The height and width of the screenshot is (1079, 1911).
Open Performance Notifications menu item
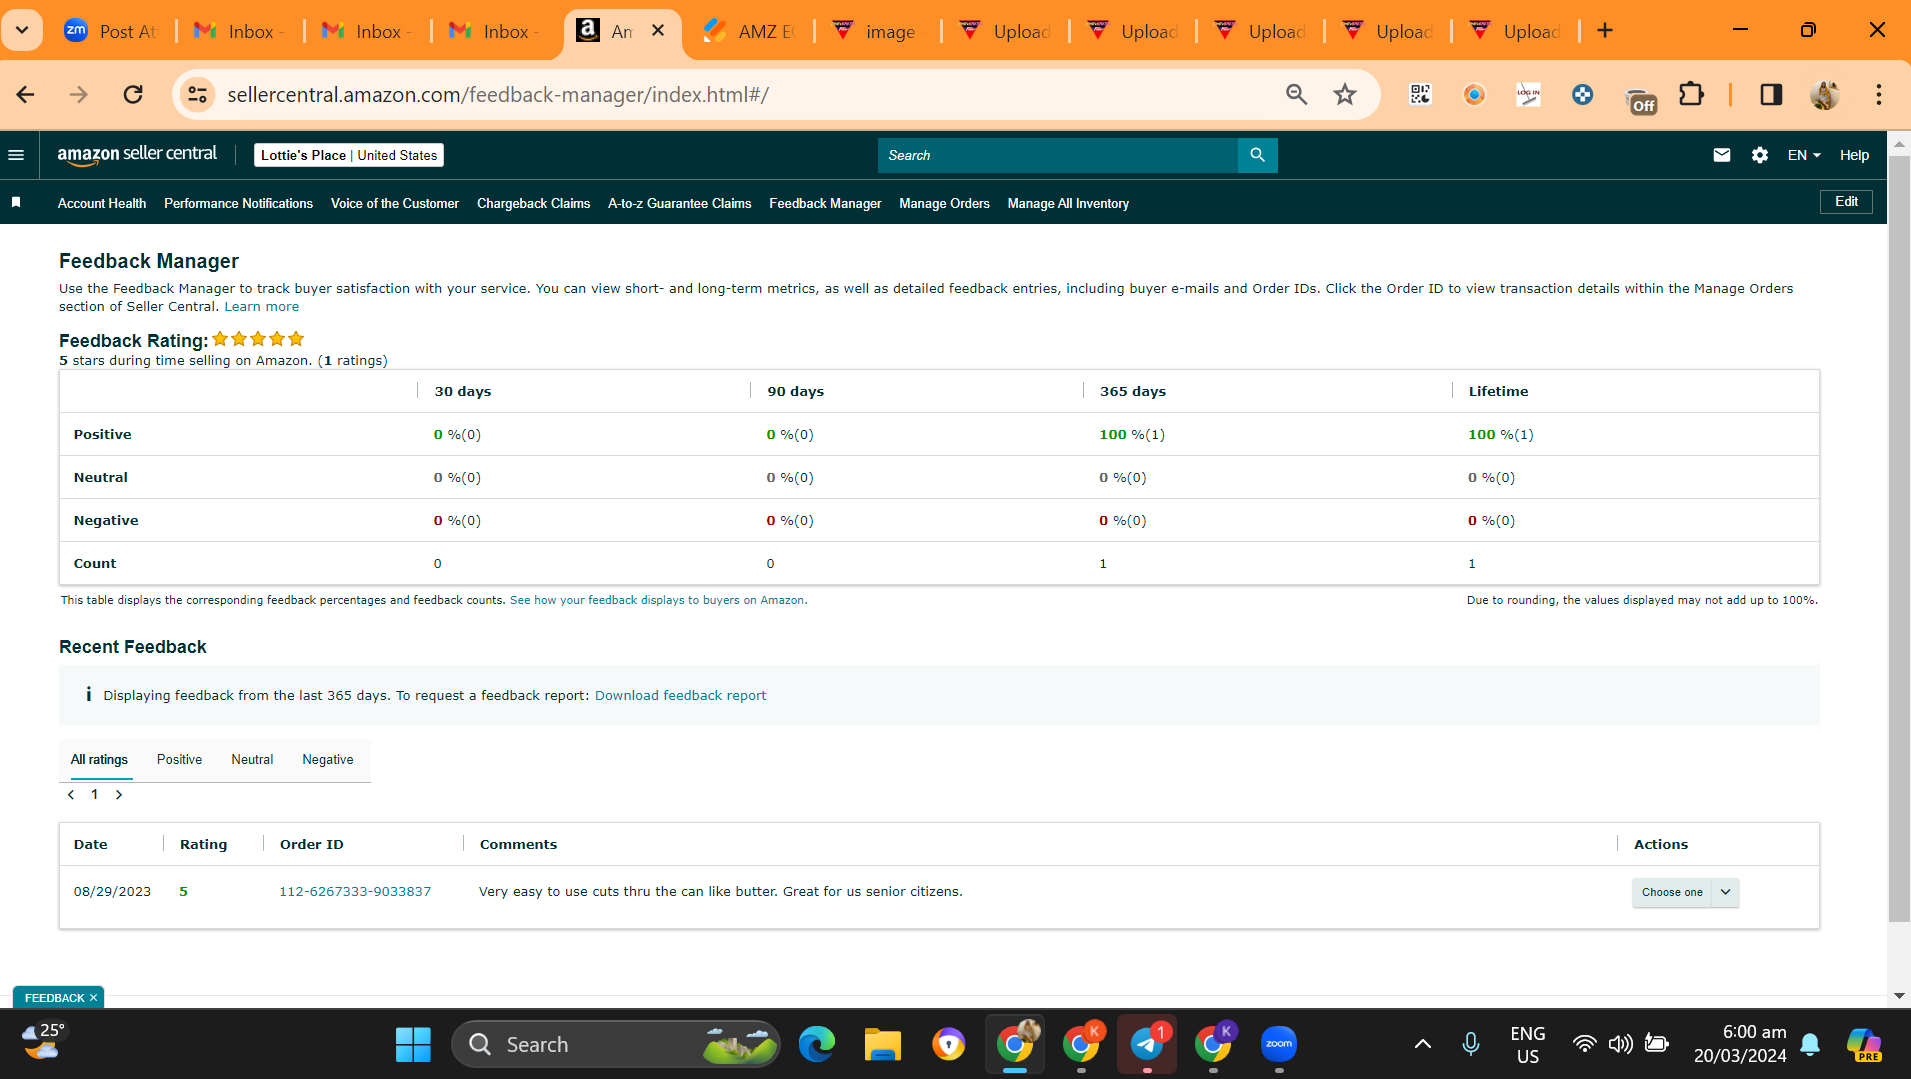(238, 203)
